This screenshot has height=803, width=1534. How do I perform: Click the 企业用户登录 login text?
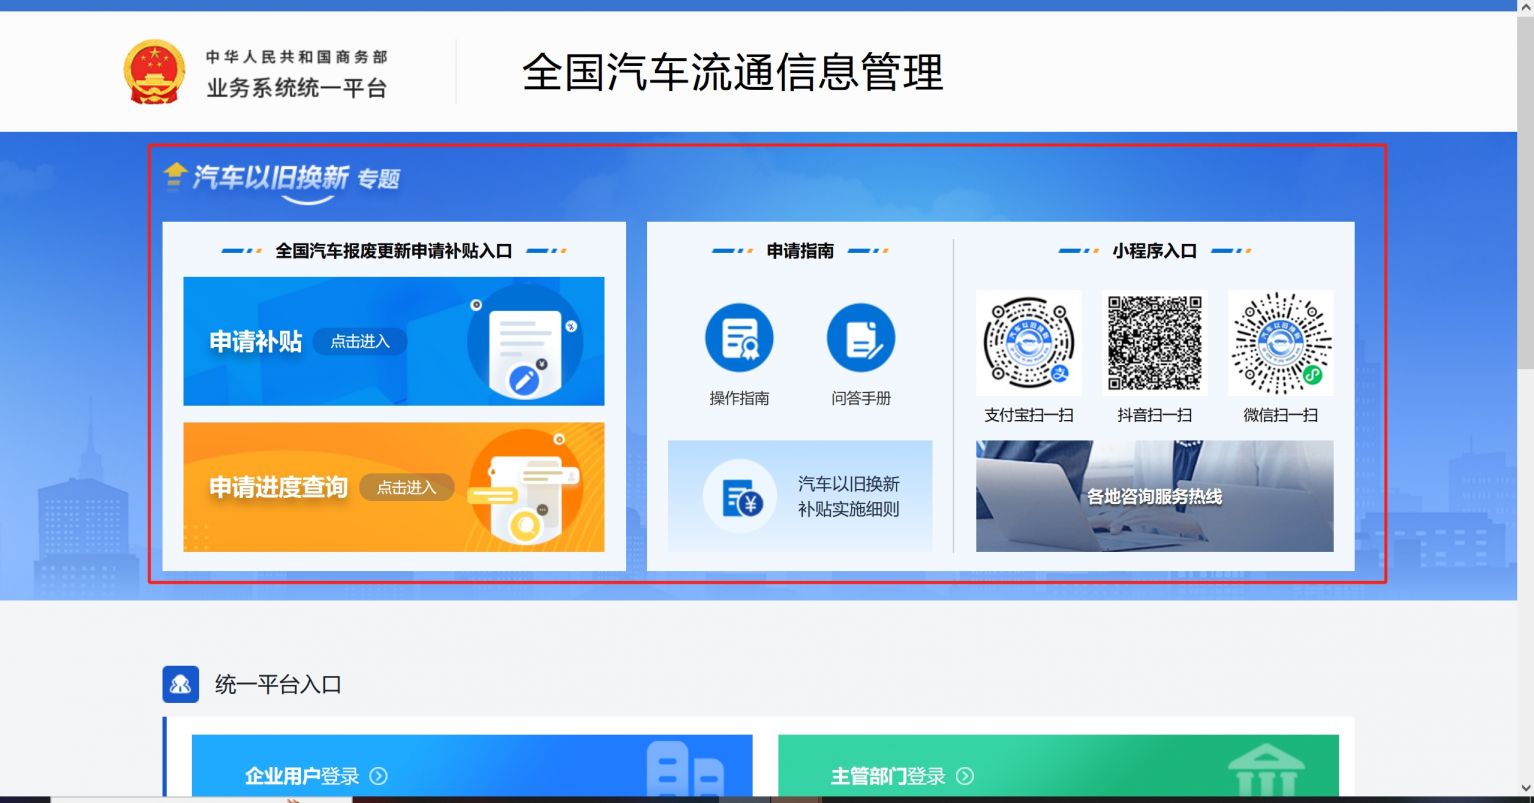coord(302,776)
